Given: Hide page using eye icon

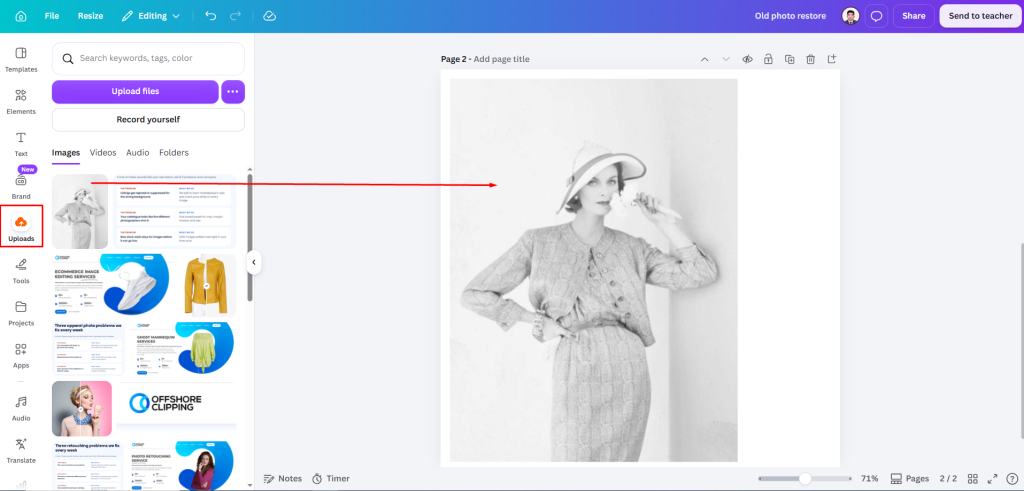Looking at the screenshot, I should 747,59.
